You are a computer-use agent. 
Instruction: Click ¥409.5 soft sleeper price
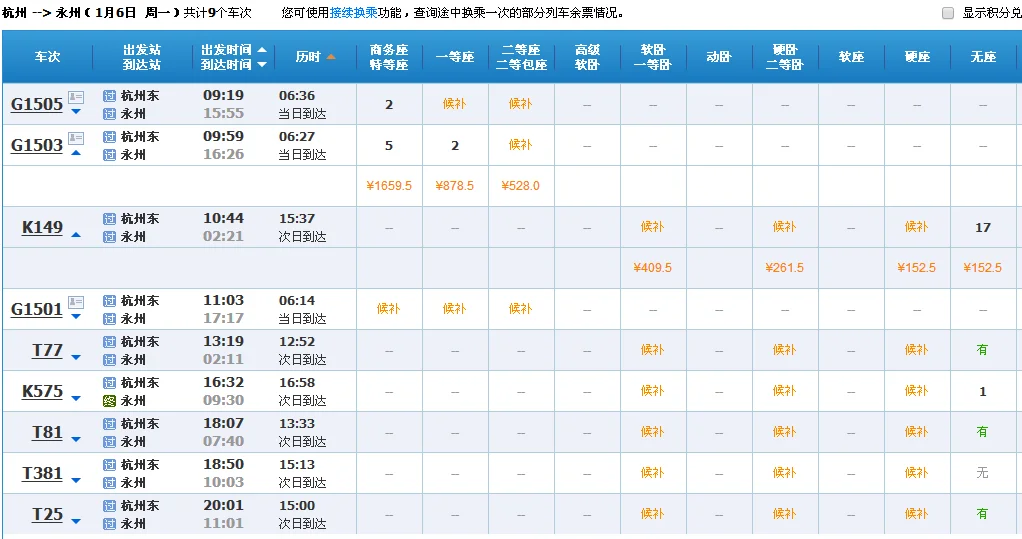click(652, 268)
